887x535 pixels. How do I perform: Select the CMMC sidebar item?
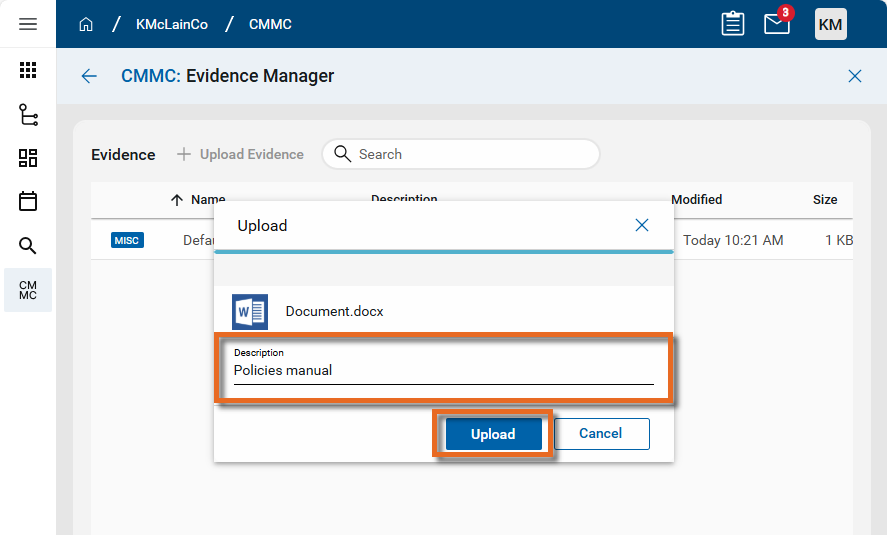point(28,290)
